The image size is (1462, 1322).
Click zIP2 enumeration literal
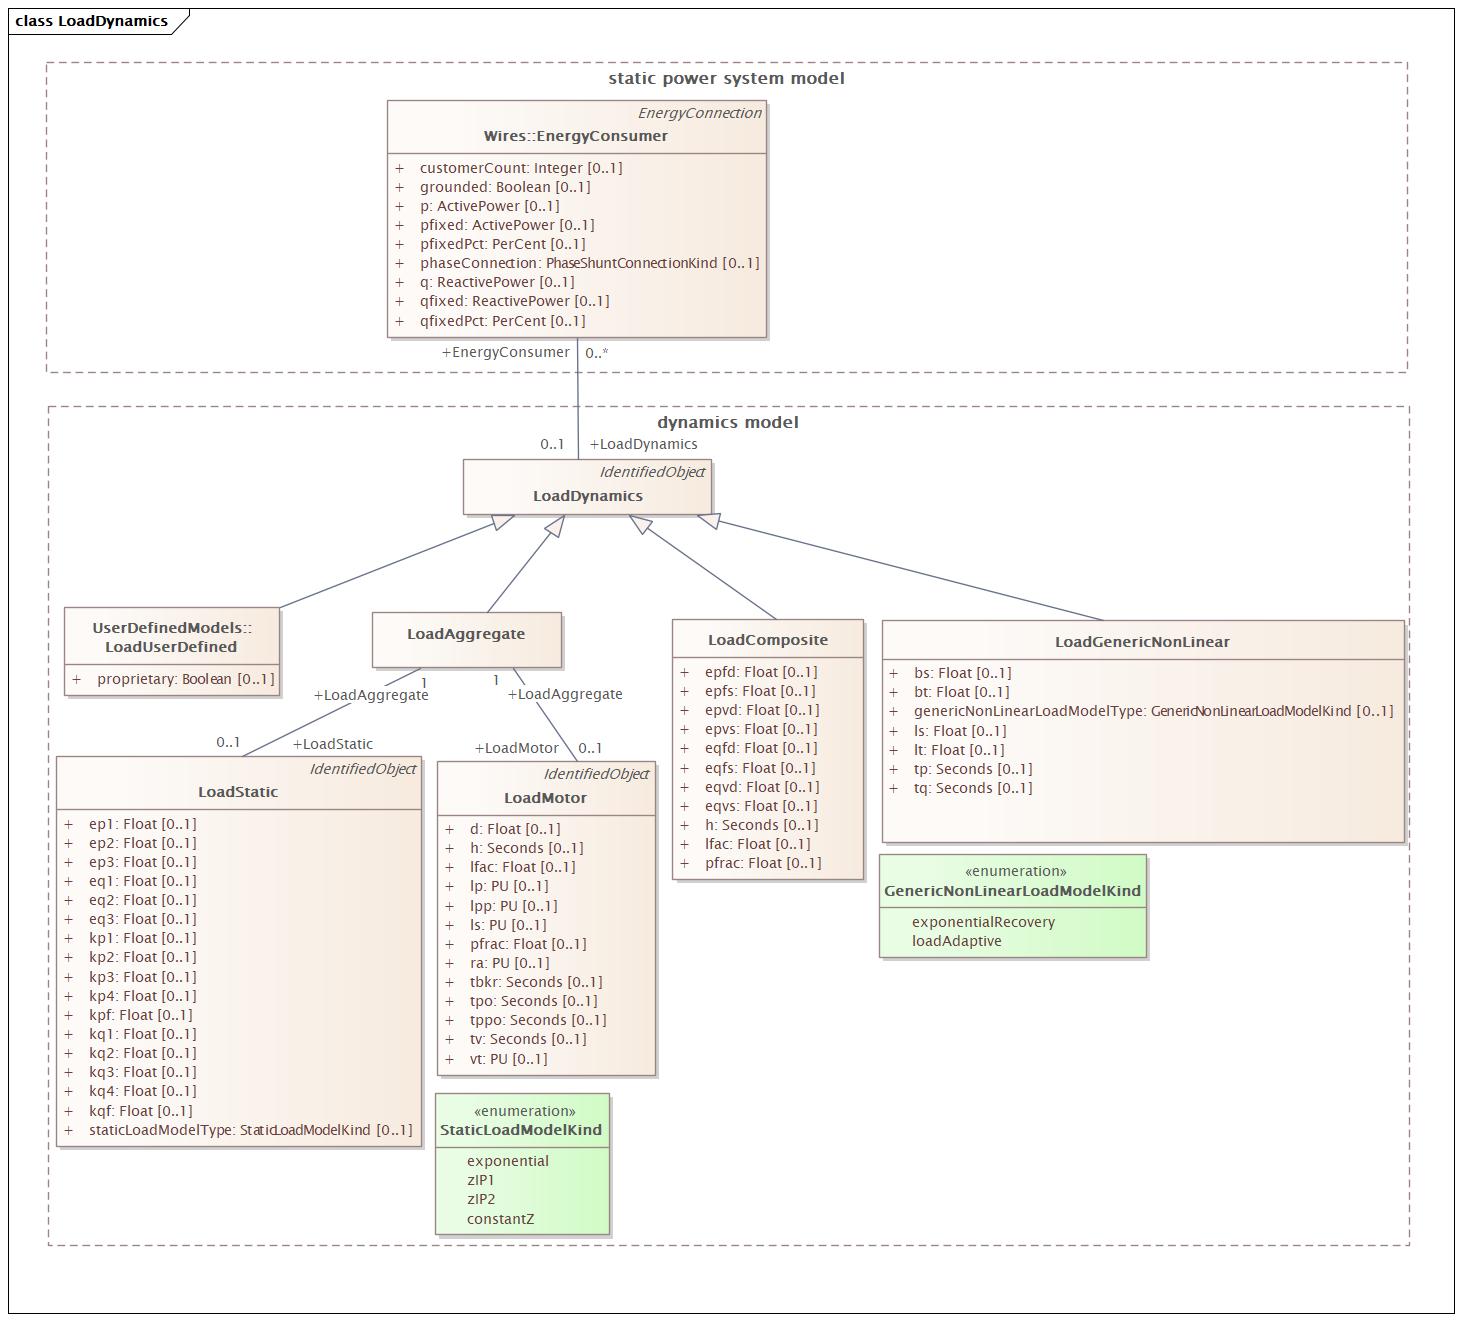click(481, 1199)
